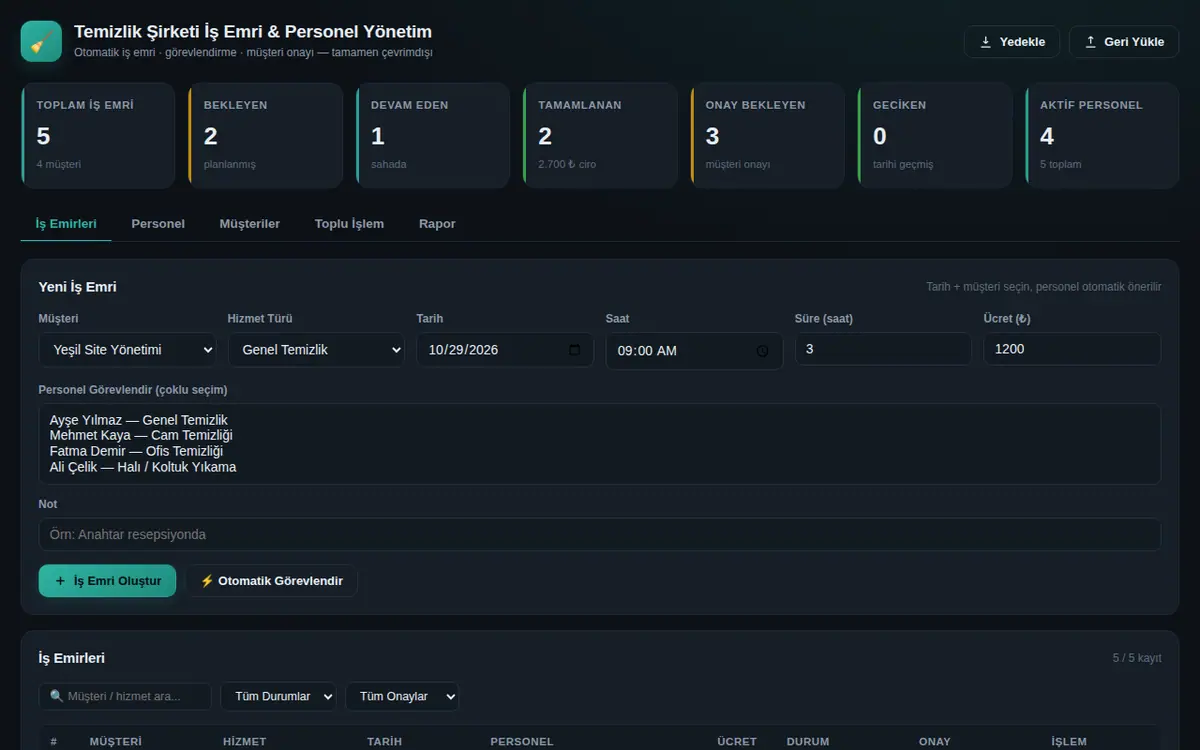
Task: Click the Bekleyen stat card
Action: [x=265, y=135]
